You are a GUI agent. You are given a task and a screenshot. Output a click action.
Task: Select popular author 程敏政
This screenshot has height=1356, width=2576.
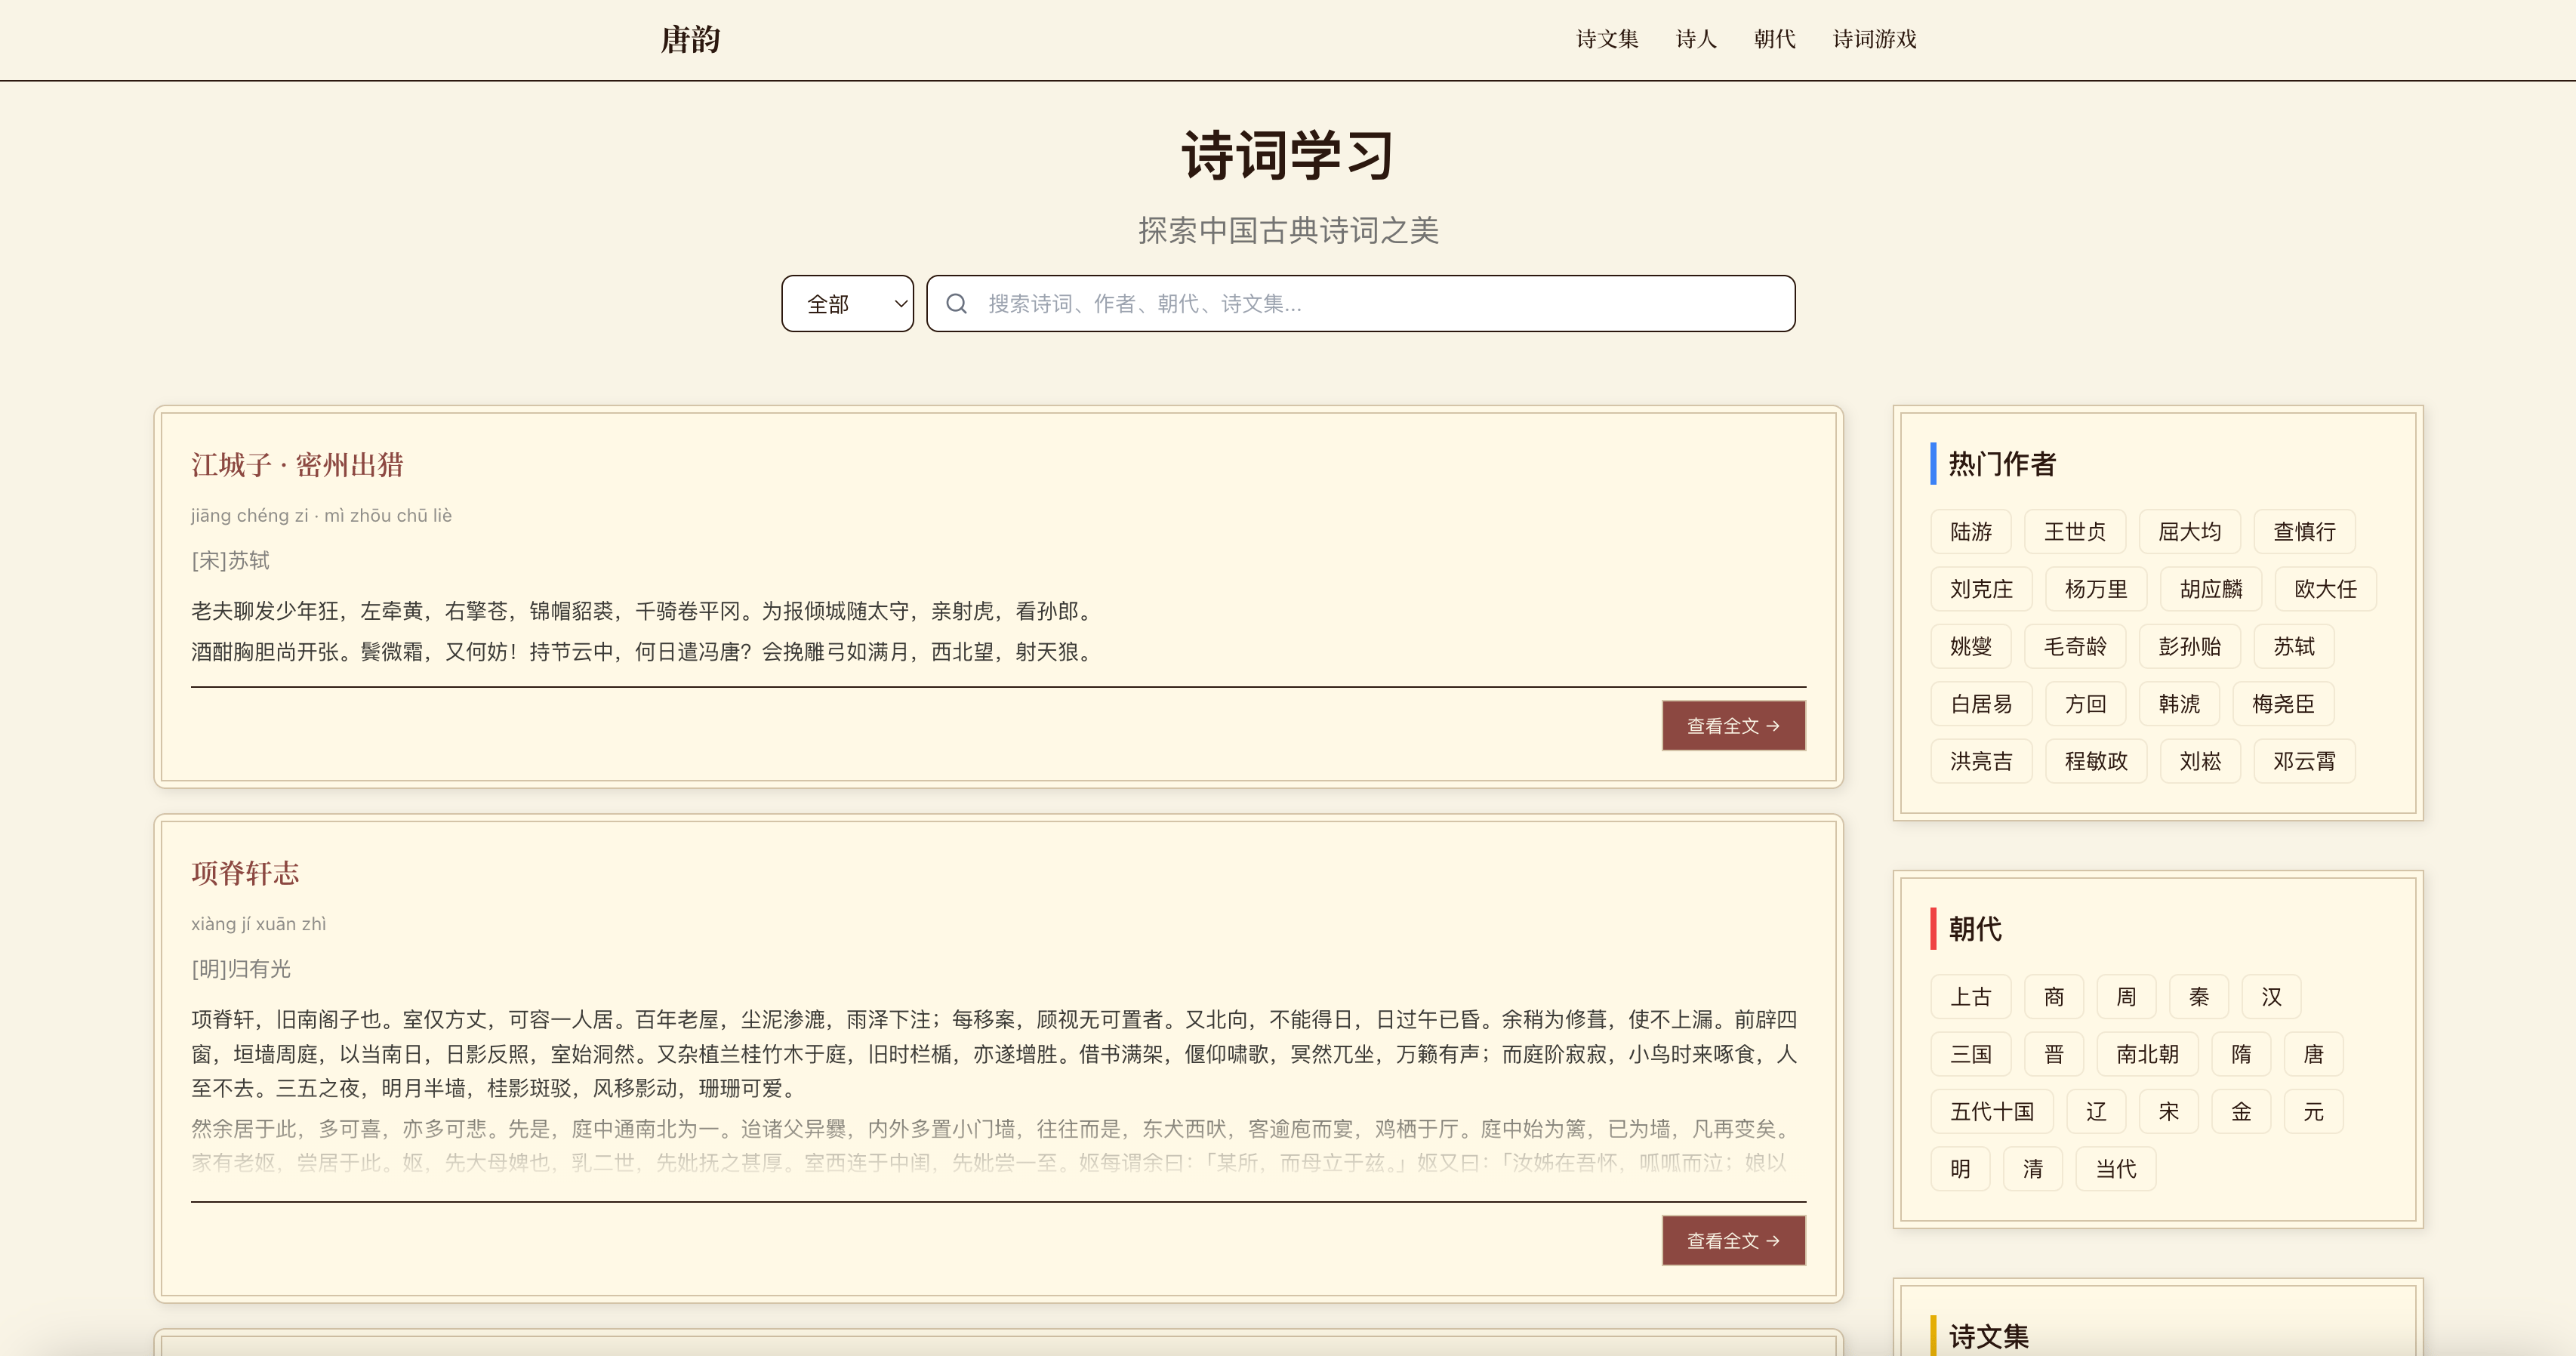tap(2096, 762)
